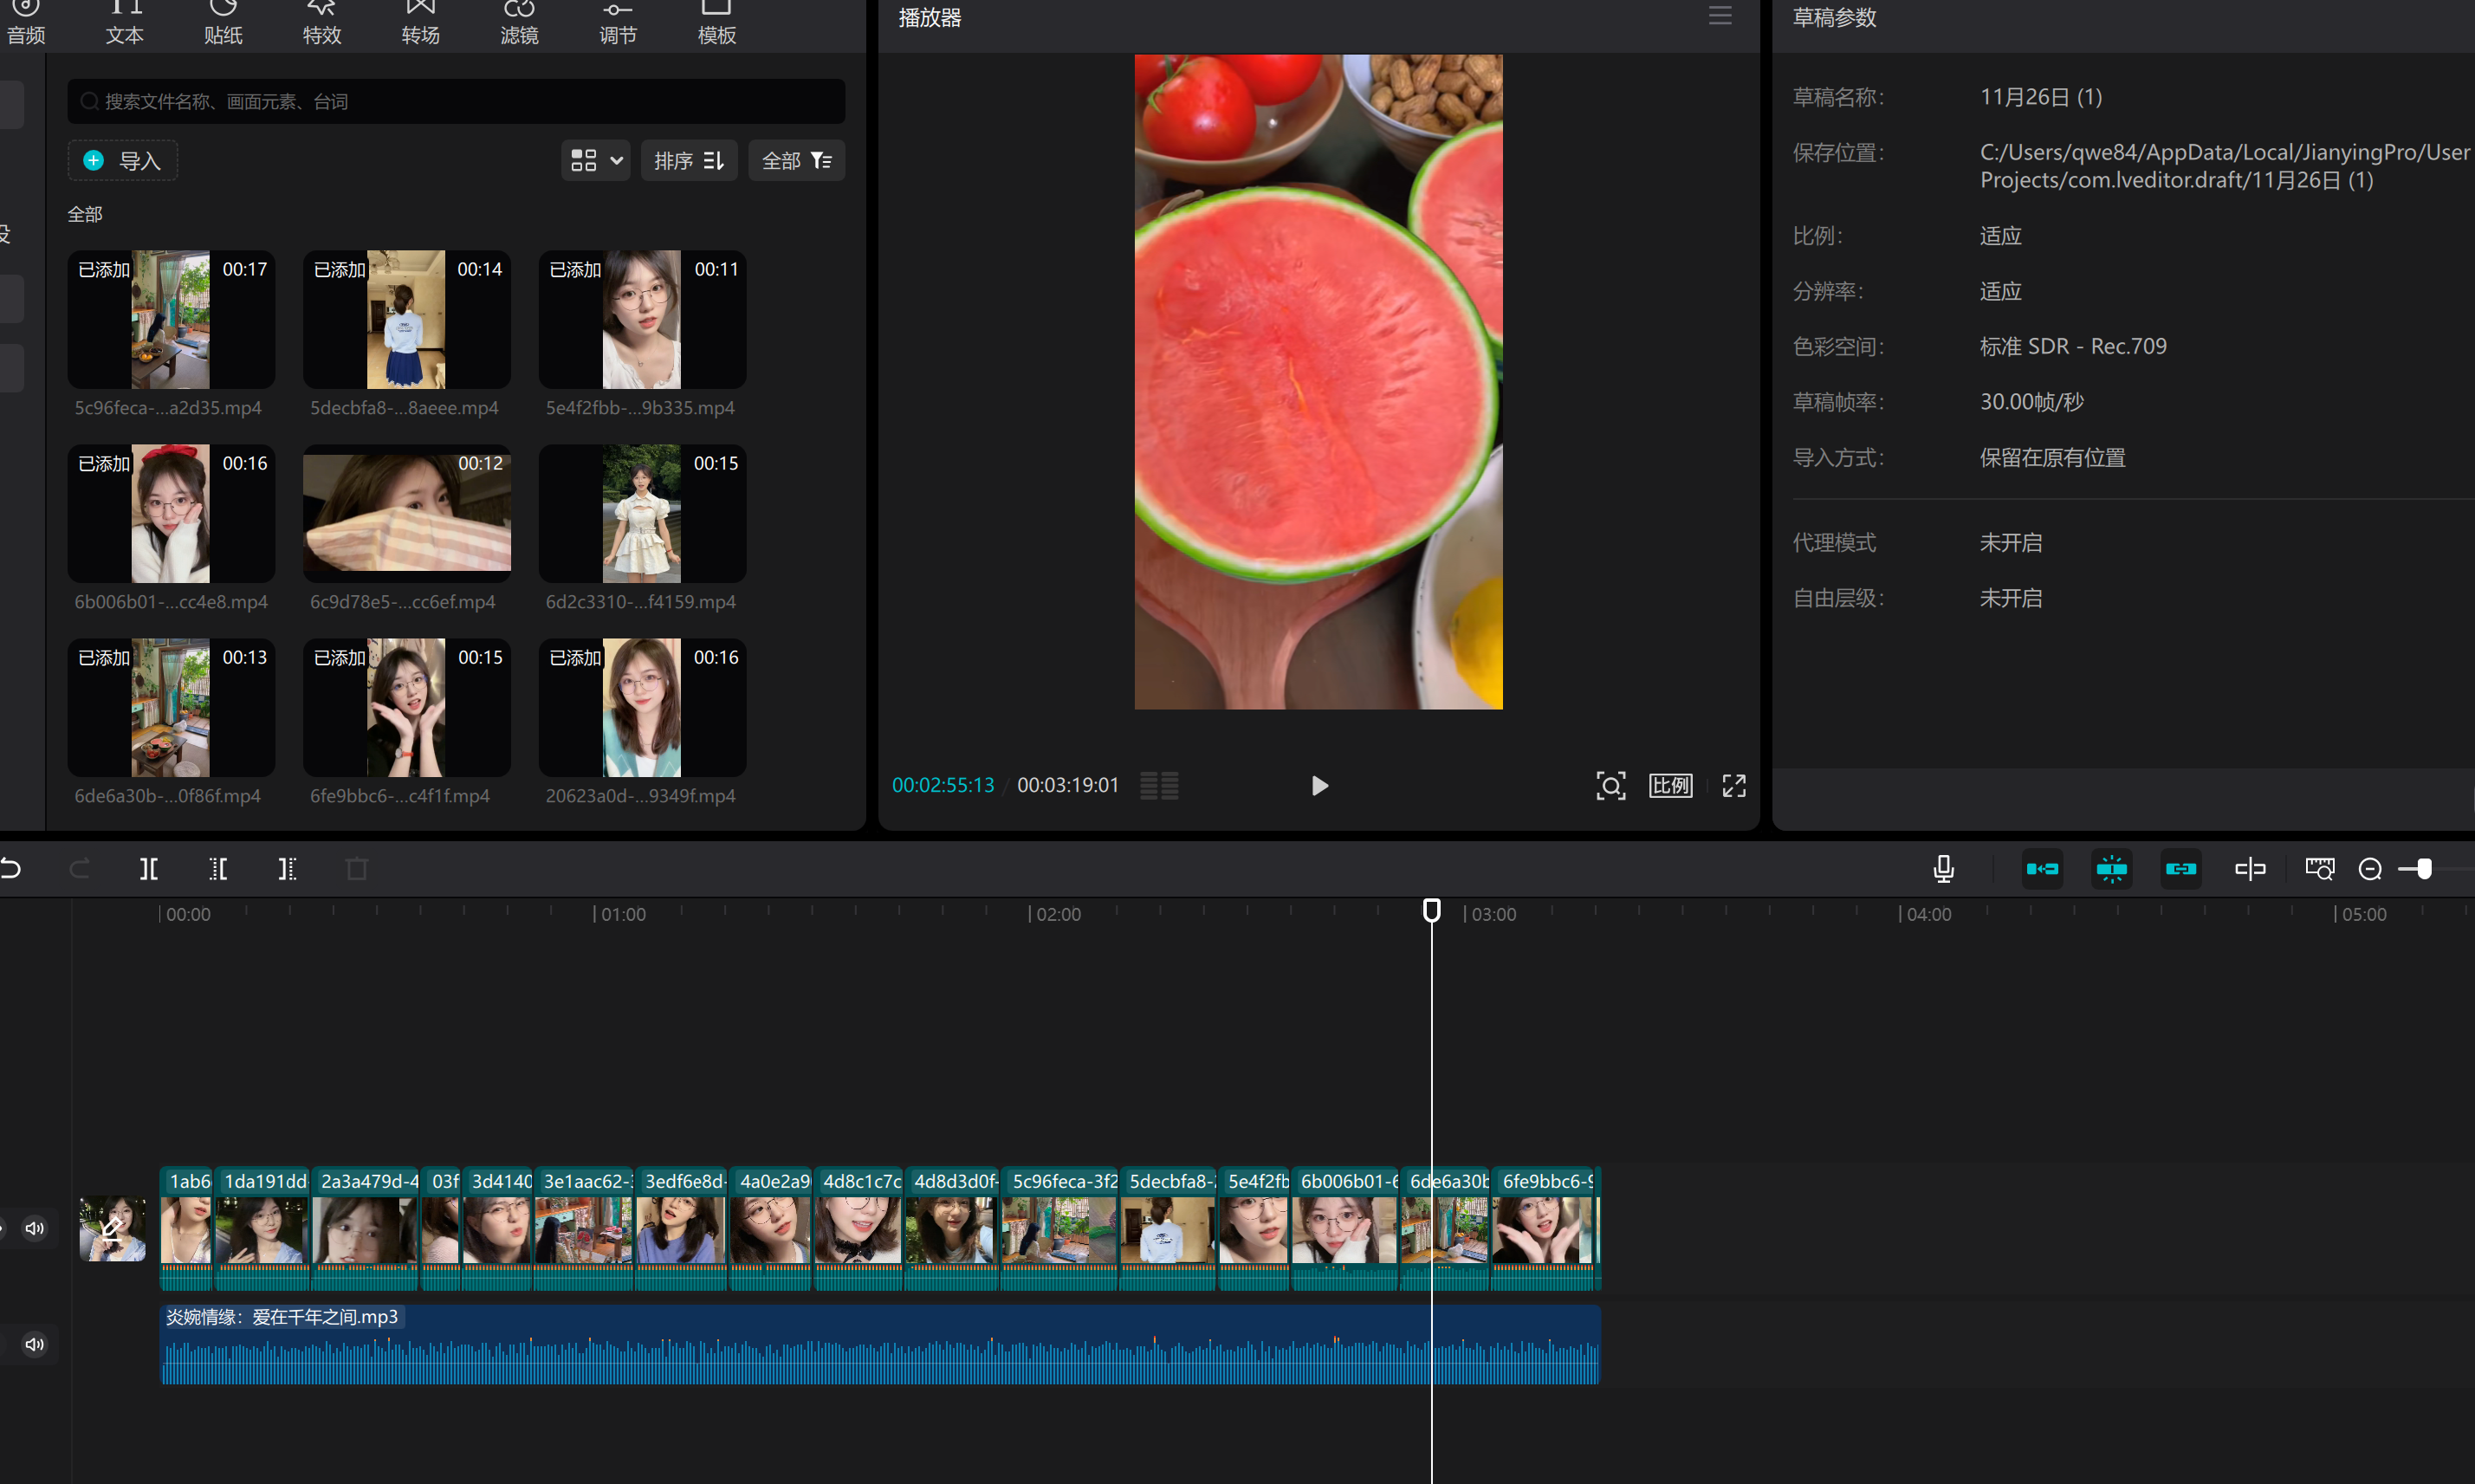
Task: Mute the main video track
Action: click(35, 1229)
